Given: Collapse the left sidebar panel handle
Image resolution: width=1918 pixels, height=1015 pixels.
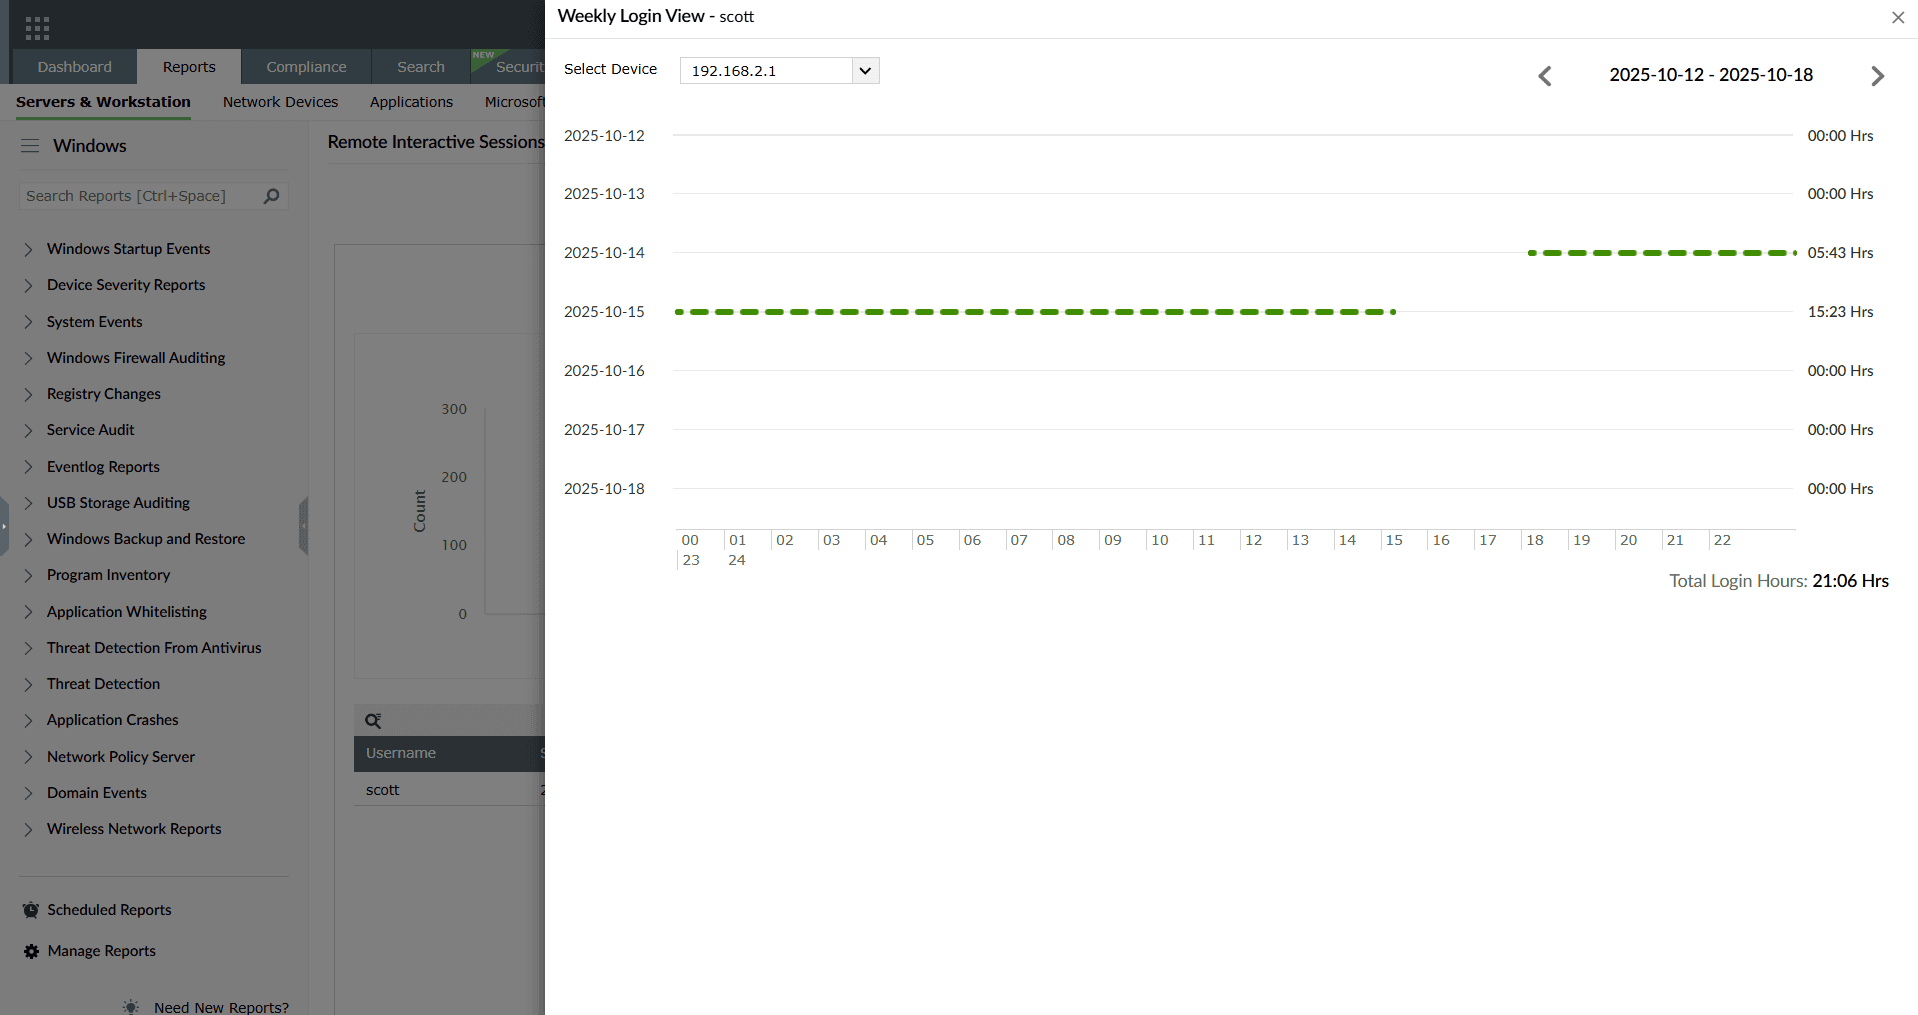Looking at the screenshot, I should tap(303, 526).
